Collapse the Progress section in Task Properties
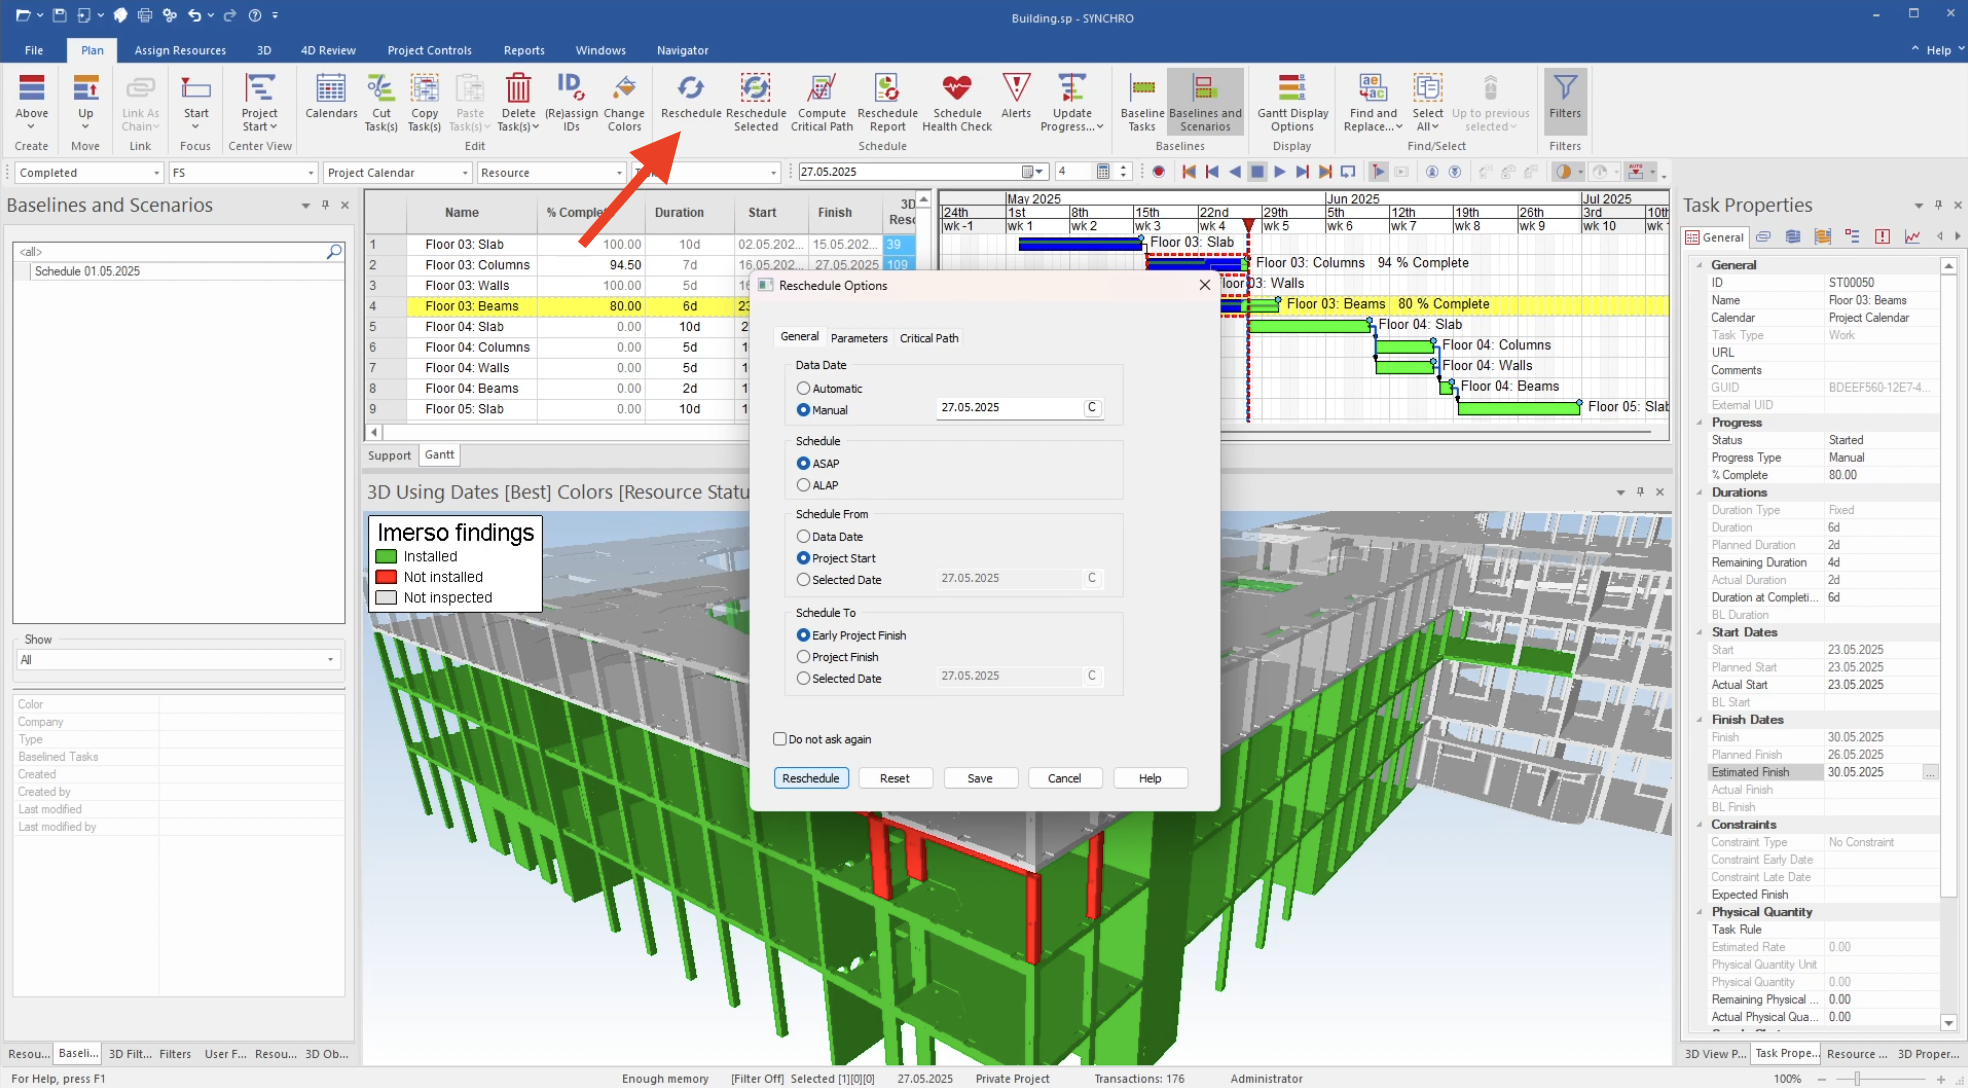This screenshot has height=1088, width=1968. coord(1700,423)
